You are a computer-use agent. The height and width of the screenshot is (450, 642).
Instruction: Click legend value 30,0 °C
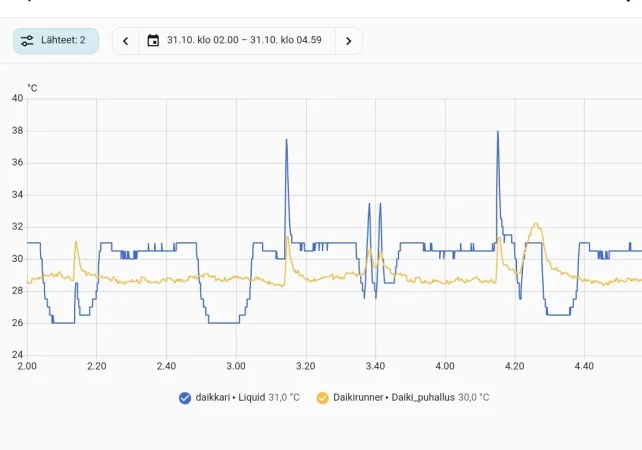473,397
